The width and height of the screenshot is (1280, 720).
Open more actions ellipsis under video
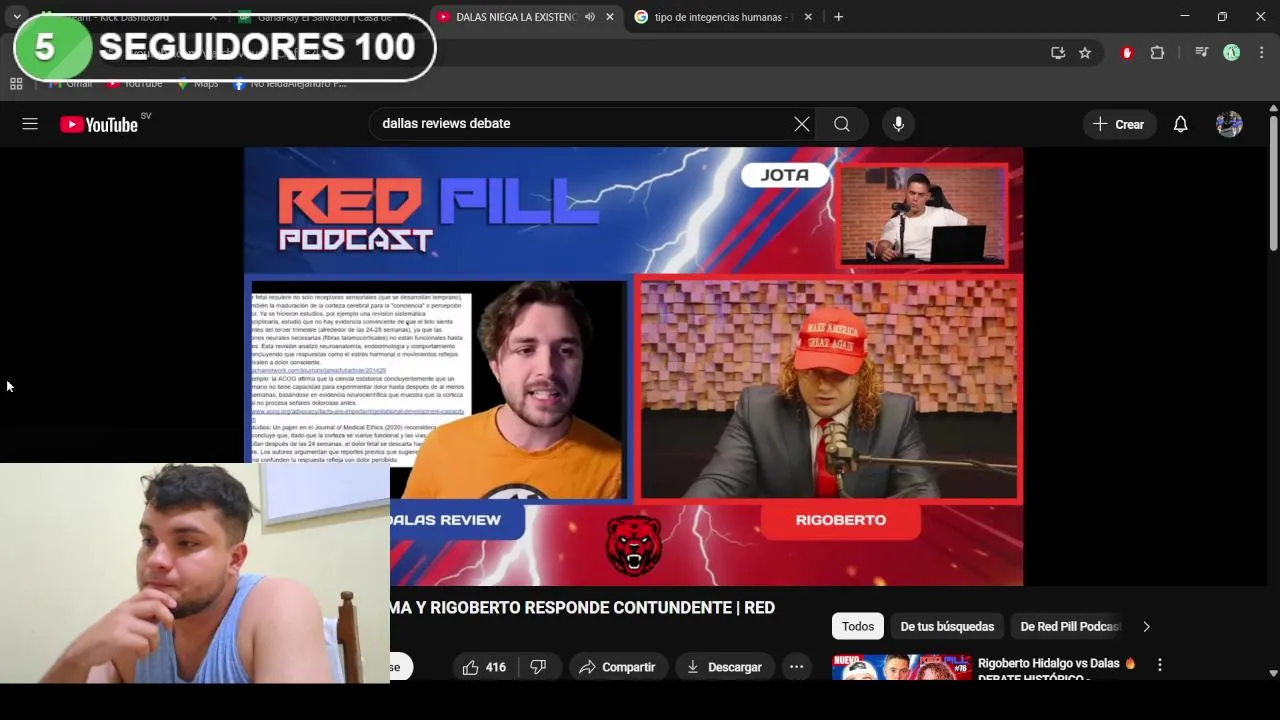[796, 667]
